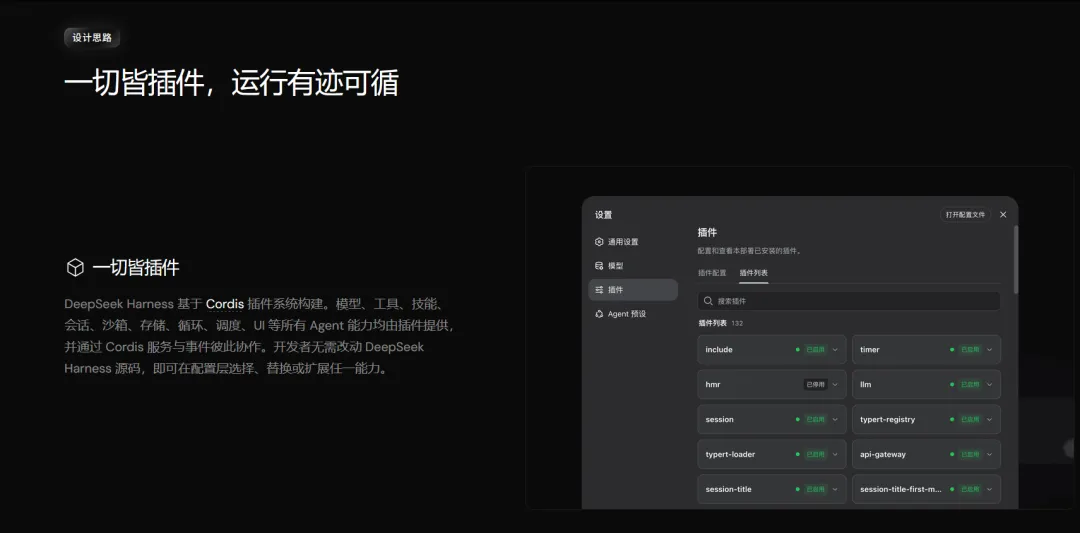The image size is (1080, 533).
Task: Click the api-gateway plugin name
Action: 883,454
